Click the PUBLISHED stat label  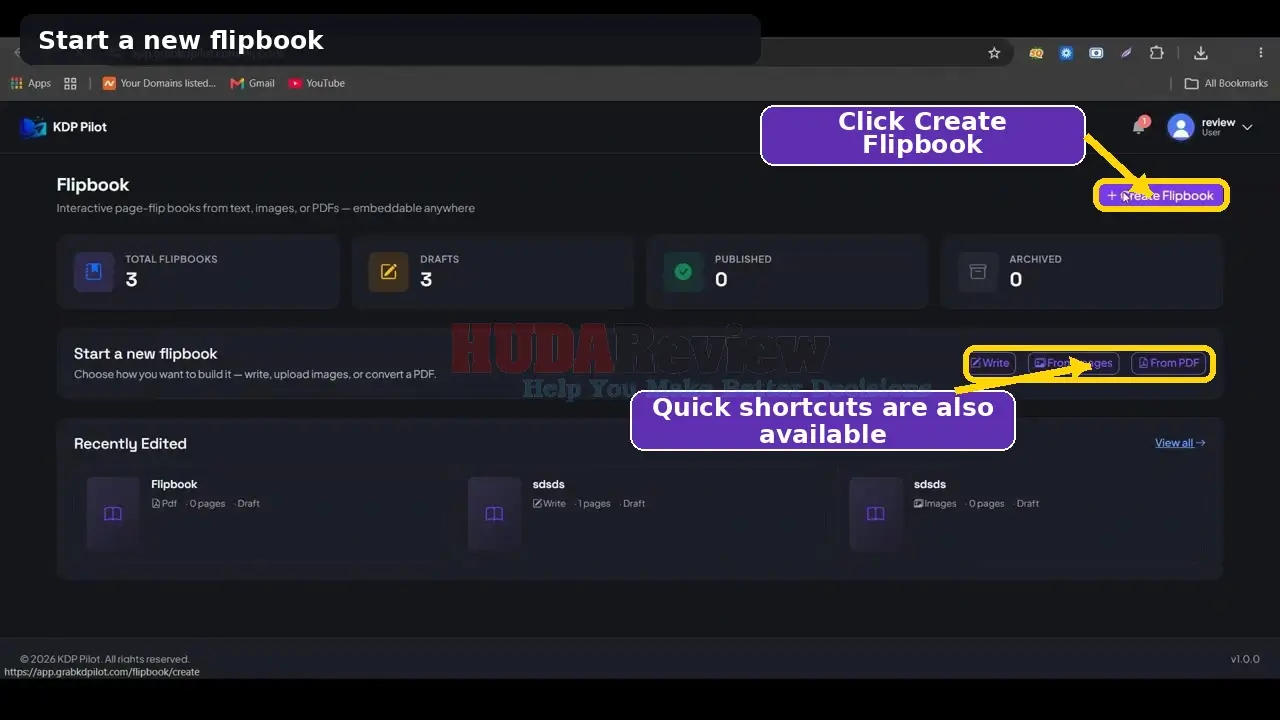tap(743, 259)
